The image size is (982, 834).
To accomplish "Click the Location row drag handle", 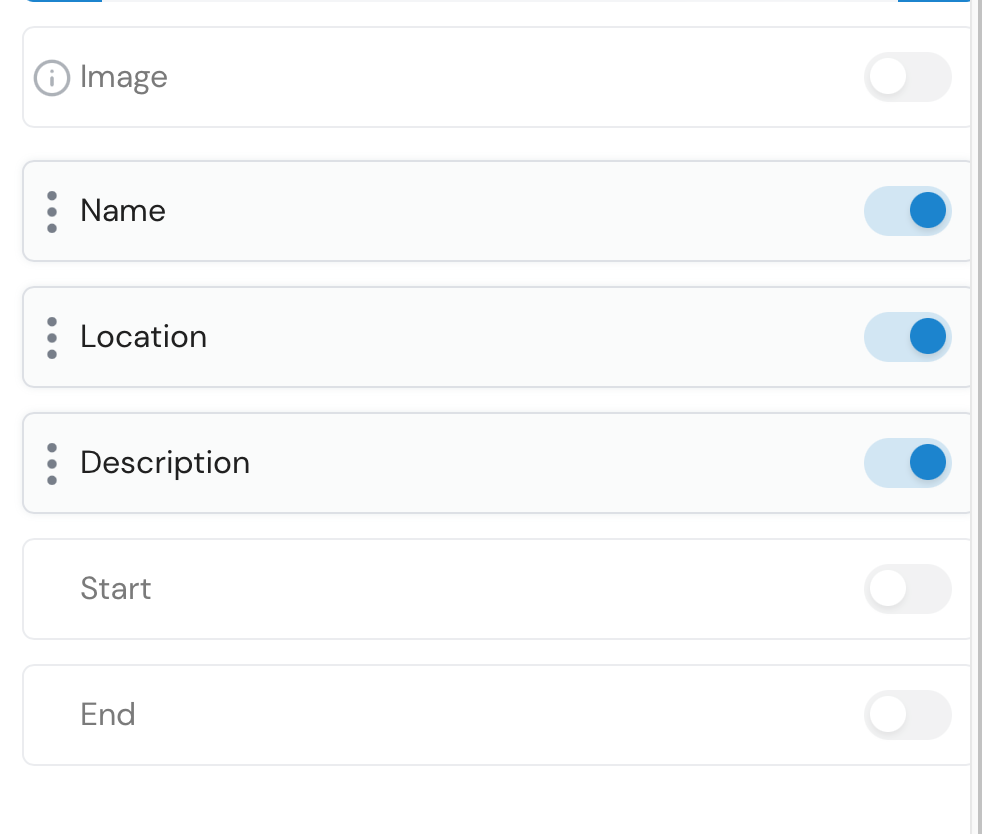I will (52, 337).
